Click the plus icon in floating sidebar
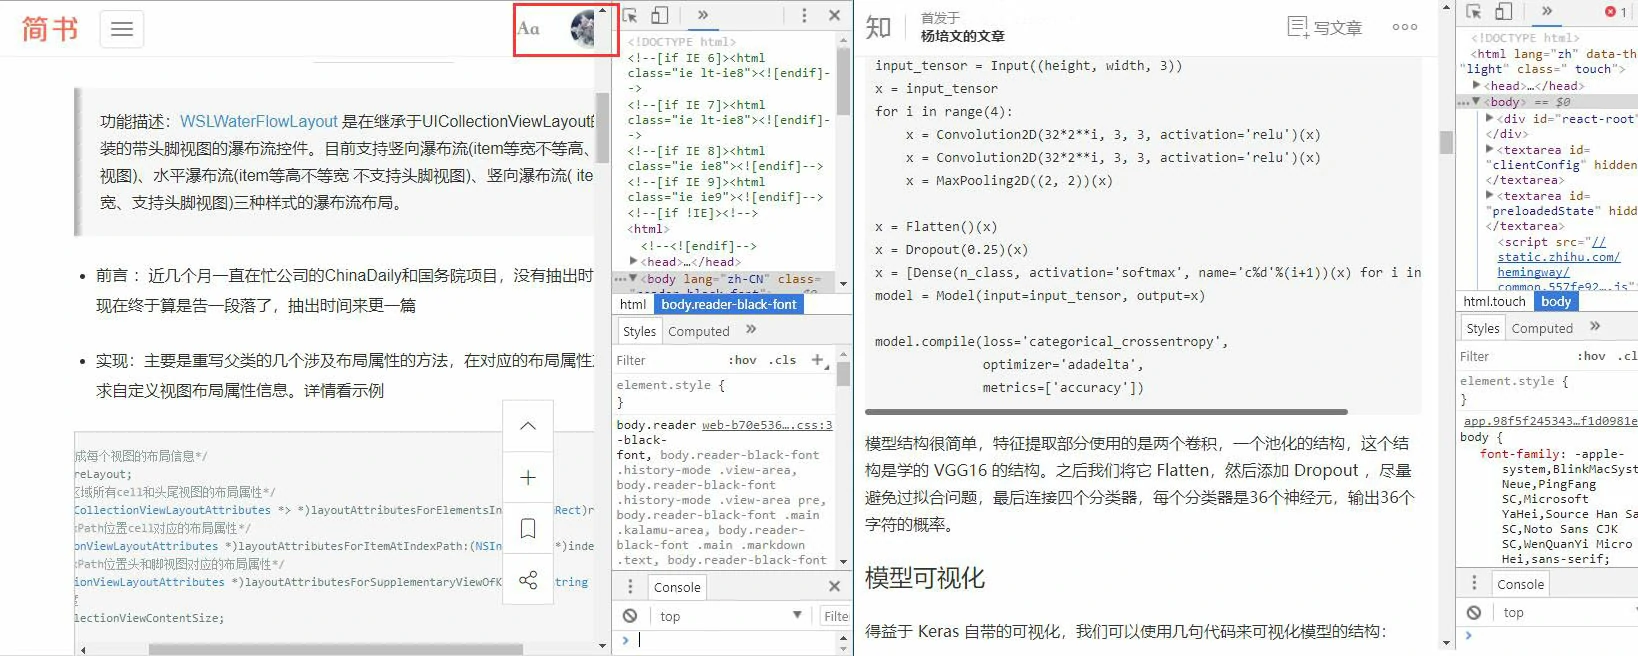 [528, 478]
